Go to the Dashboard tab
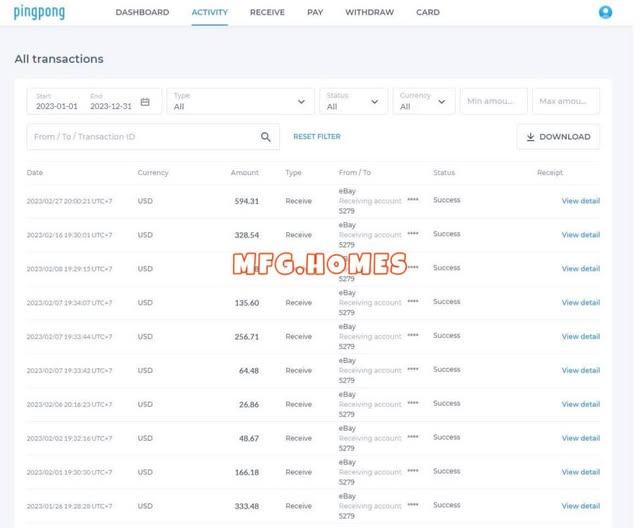 pos(142,12)
